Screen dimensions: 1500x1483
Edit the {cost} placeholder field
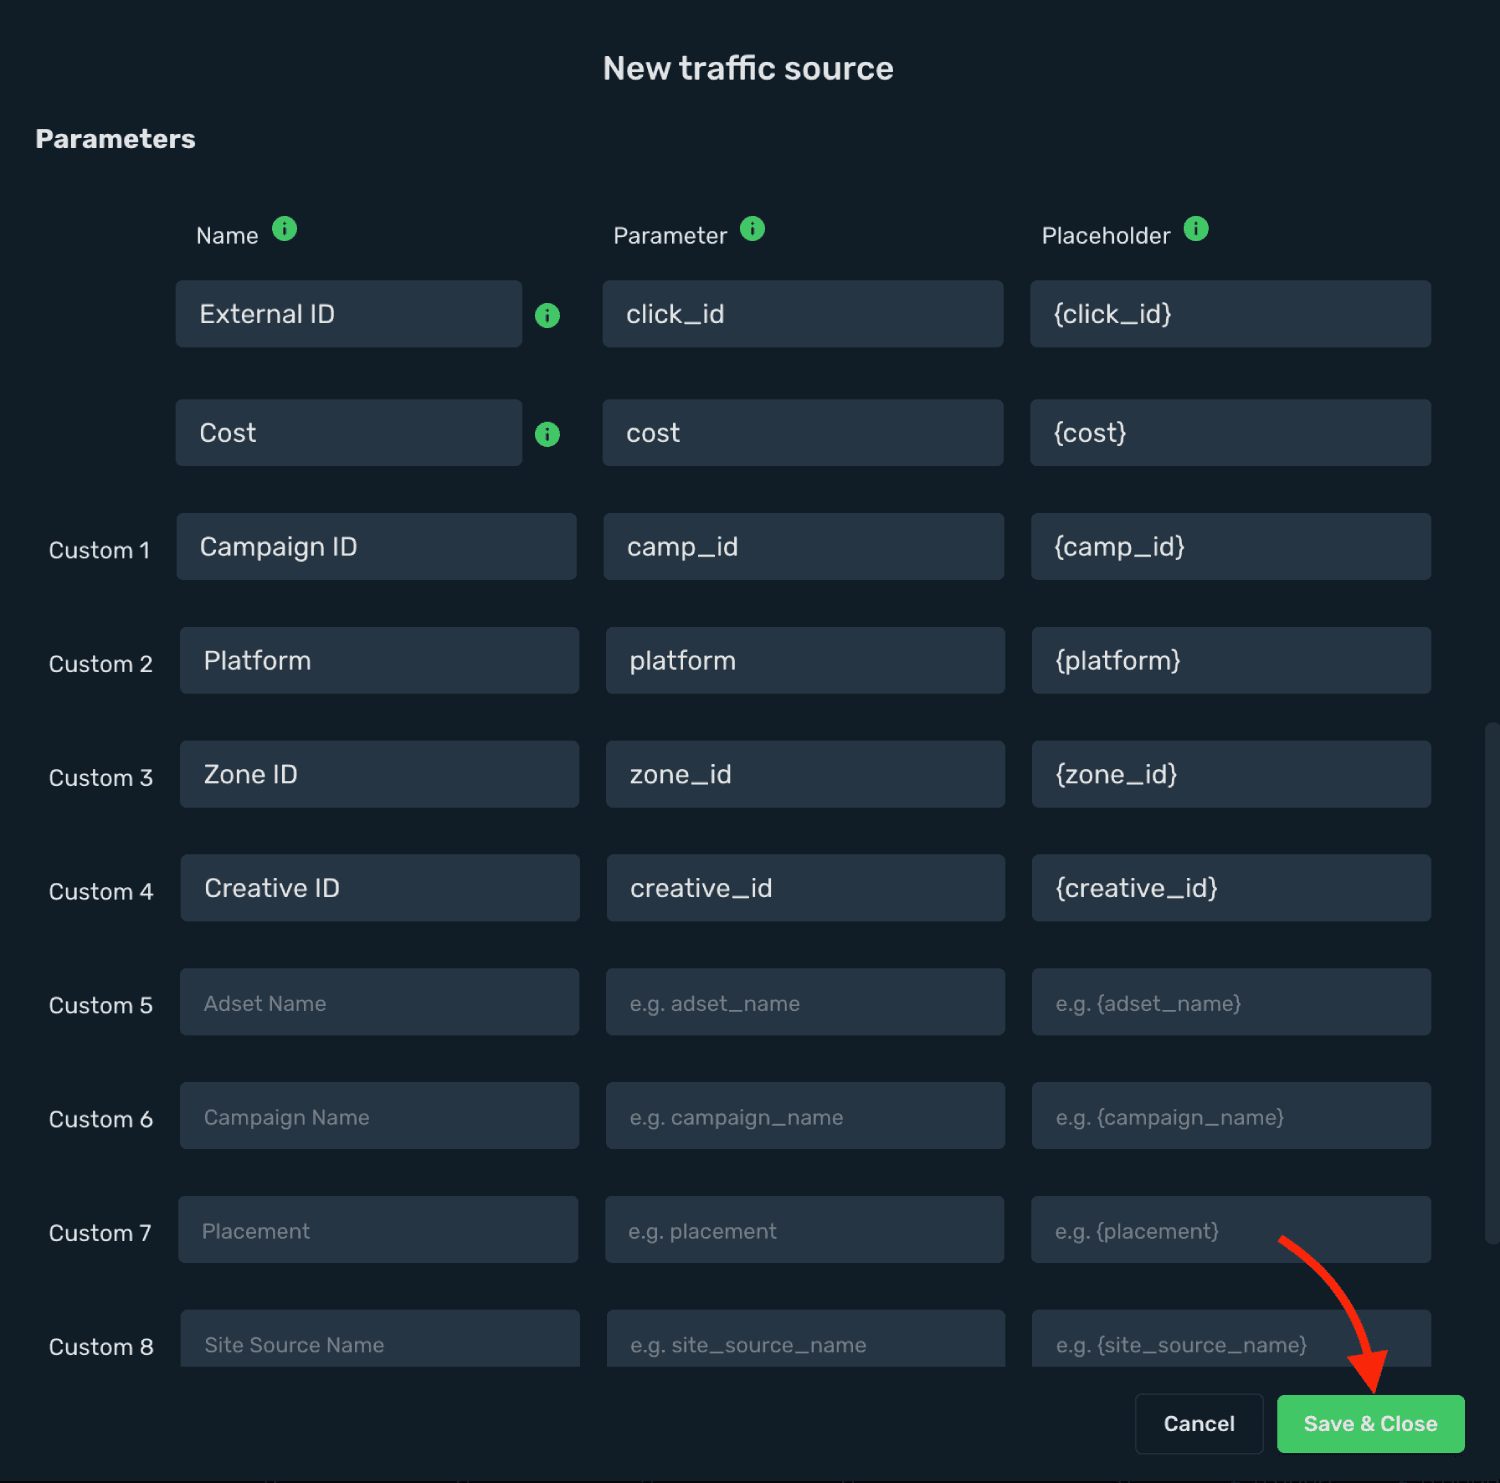1231,433
